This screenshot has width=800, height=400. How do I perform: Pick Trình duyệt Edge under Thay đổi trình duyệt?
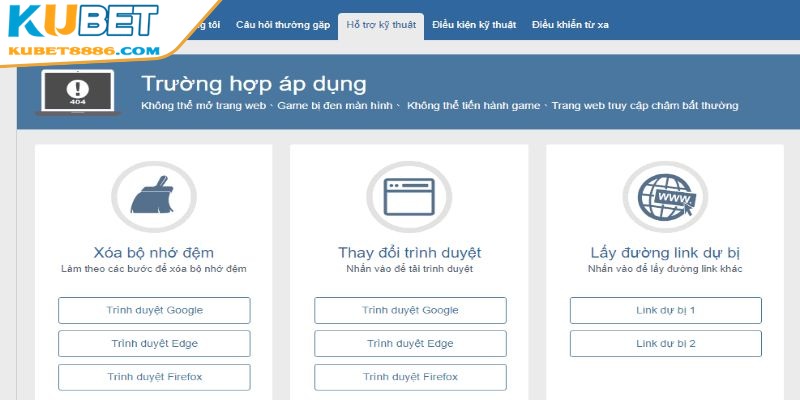pos(410,344)
